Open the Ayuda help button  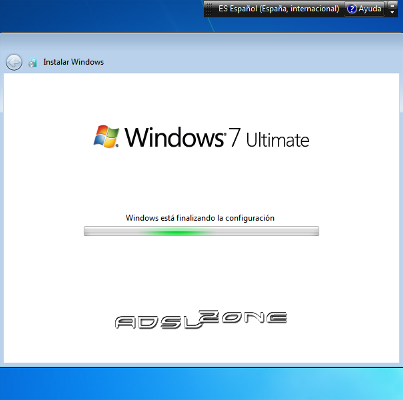pyautogui.click(x=364, y=9)
